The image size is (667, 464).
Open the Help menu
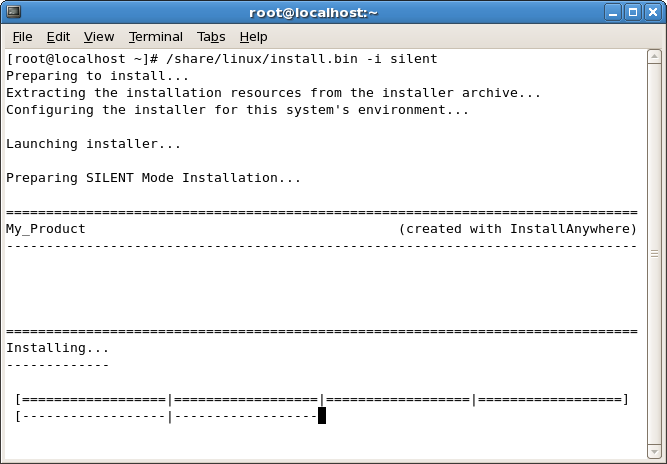click(x=254, y=37)
